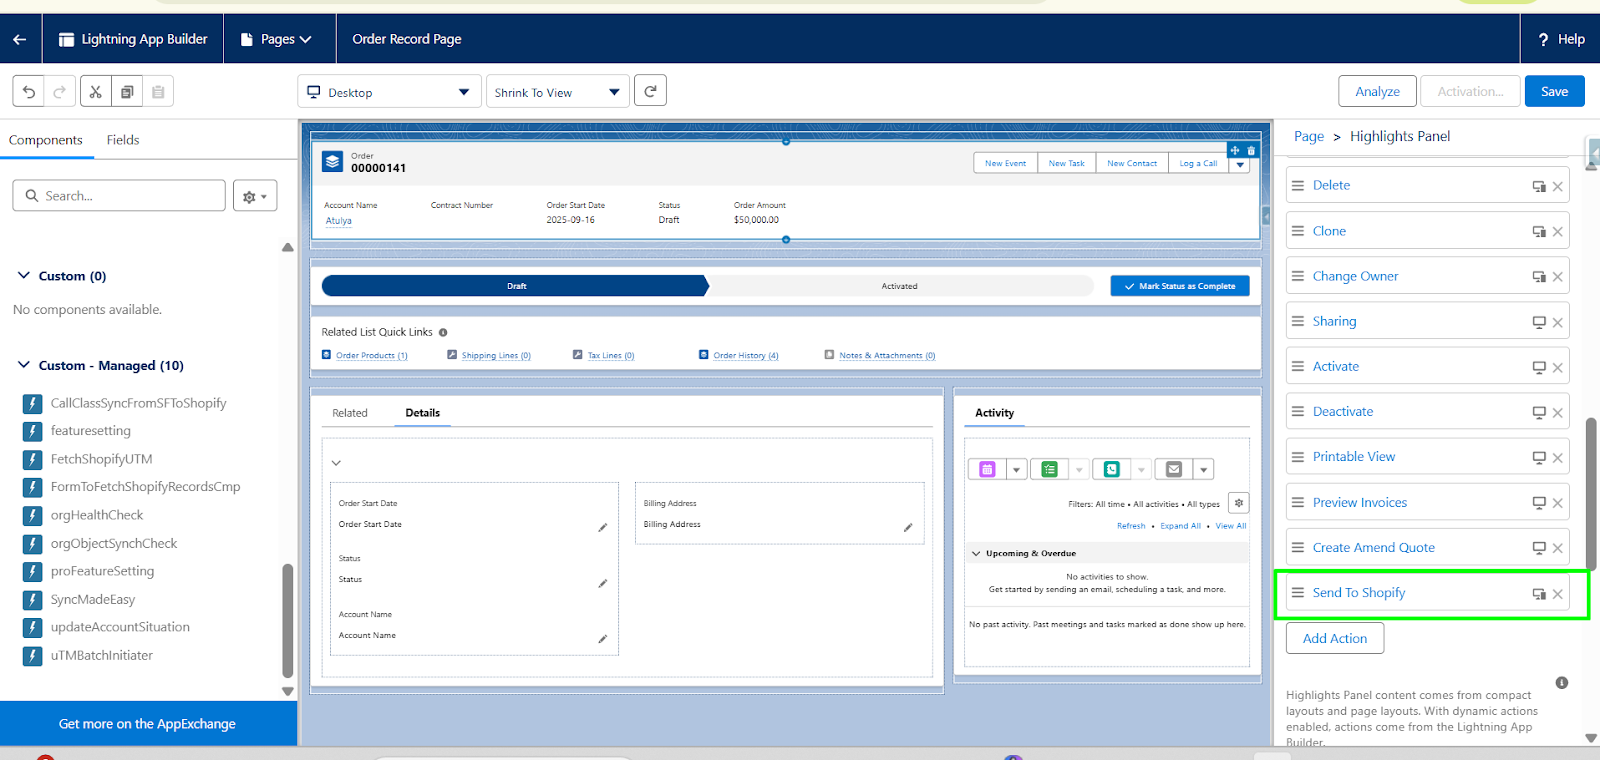Open the Shrink To View dropdown
The width and height of the screenshot is (1600, 760).
(557, 92)
